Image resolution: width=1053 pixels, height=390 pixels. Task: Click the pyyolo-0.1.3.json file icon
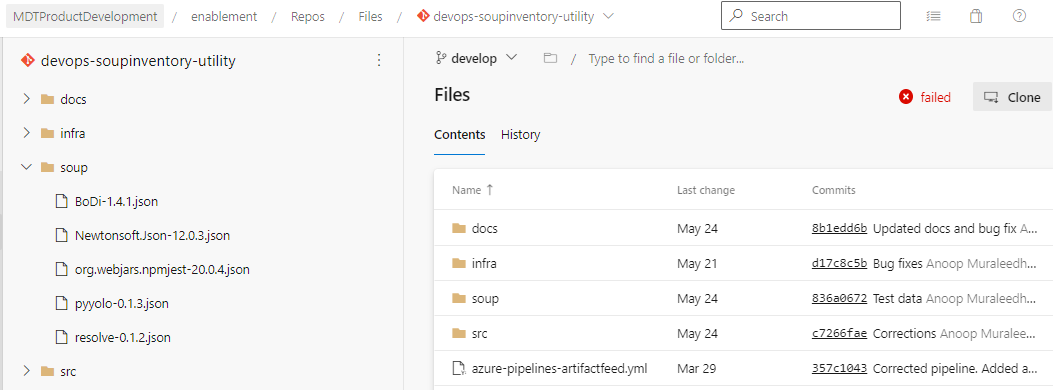pyautogui.click(x=62, y=303)
